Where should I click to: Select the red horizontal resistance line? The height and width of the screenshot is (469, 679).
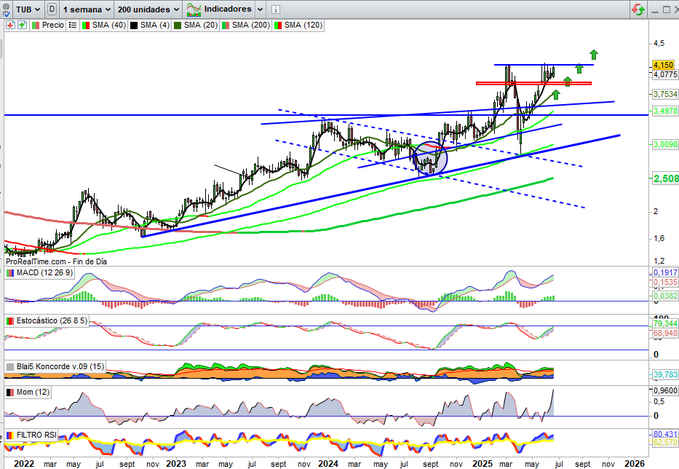[x=534, y=83]
